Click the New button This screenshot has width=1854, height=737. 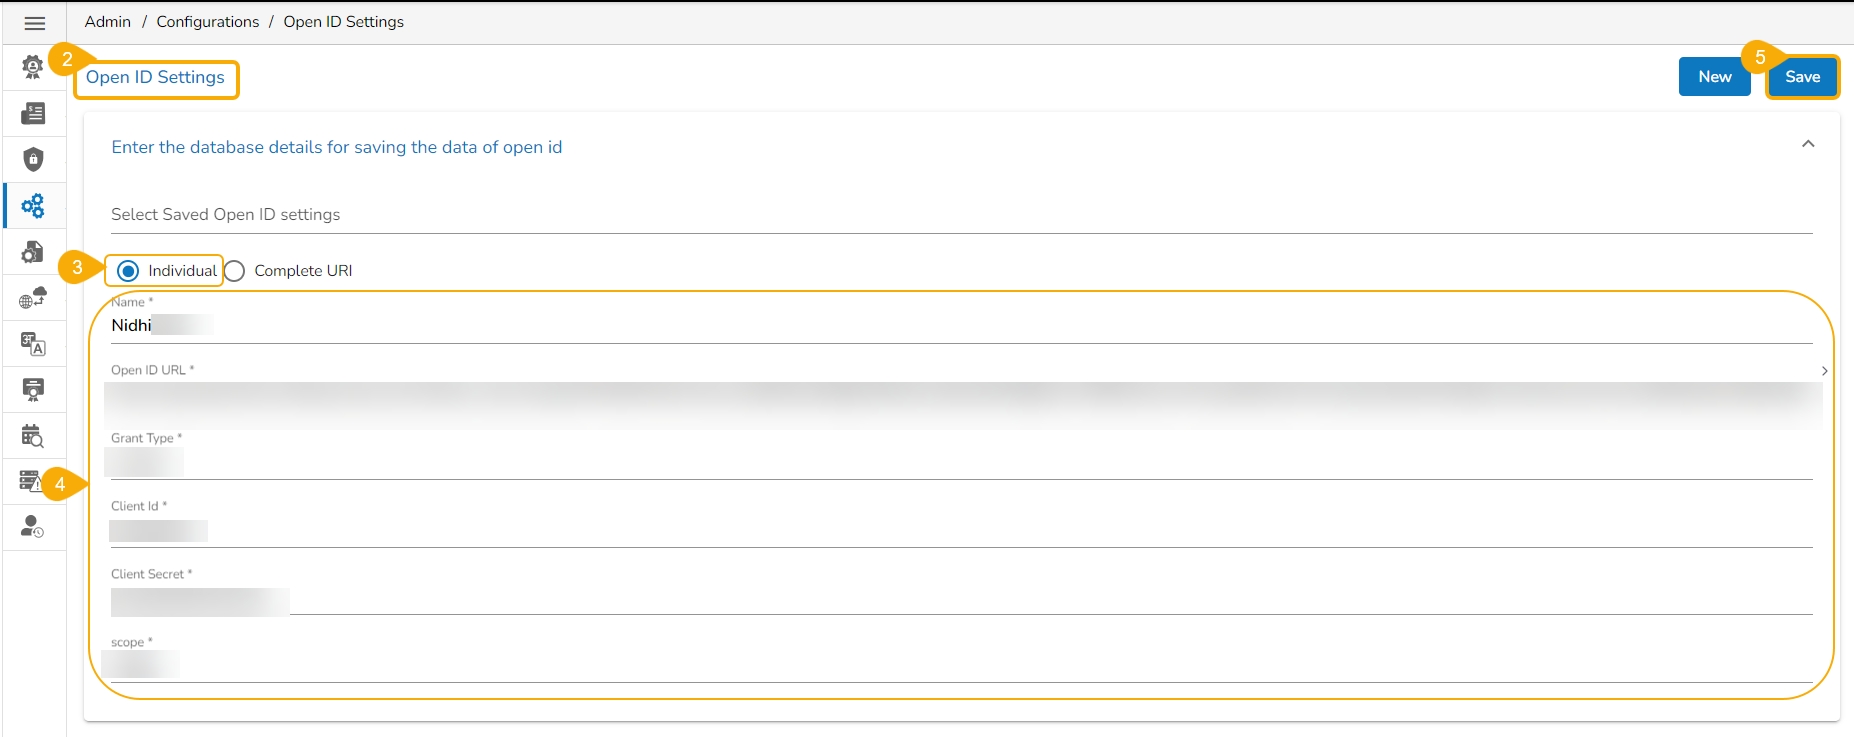click(x=1714, y=77)
